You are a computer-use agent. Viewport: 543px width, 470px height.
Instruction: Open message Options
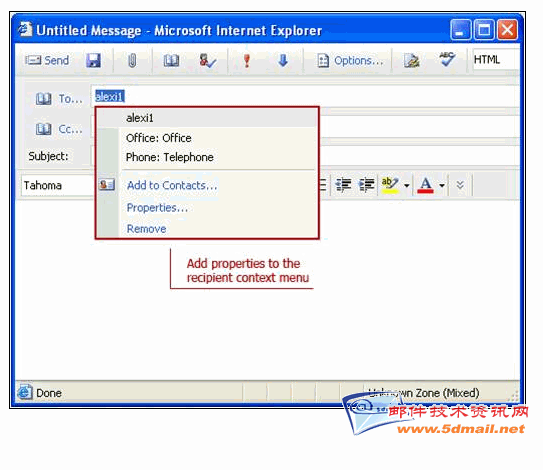[x=350, y=61]
